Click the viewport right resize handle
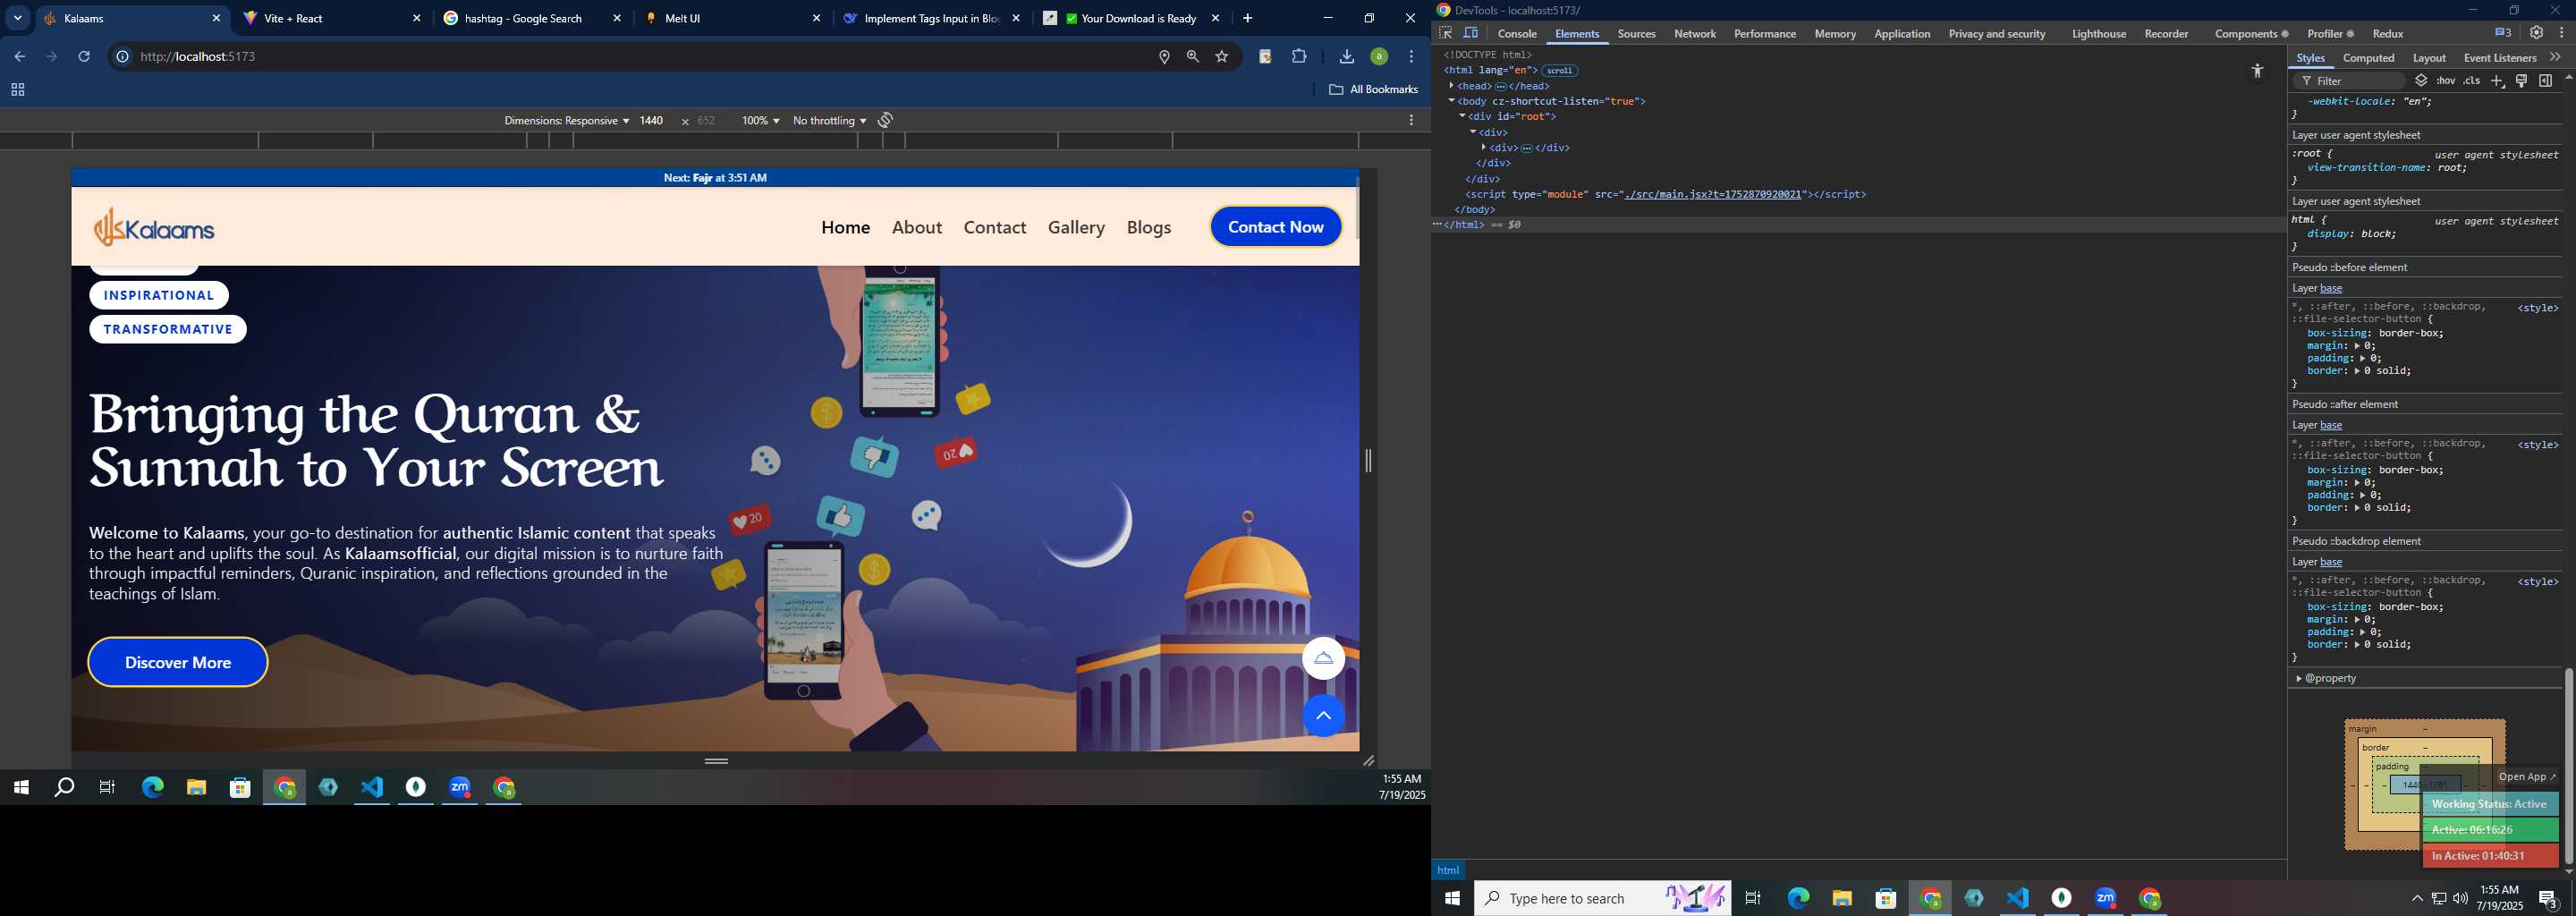Screen dimensions: 2576x916 pos(1368,461)
